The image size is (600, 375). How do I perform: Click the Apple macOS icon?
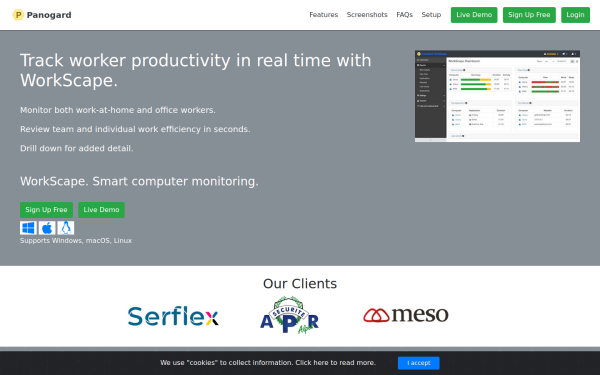click(47, 228)
